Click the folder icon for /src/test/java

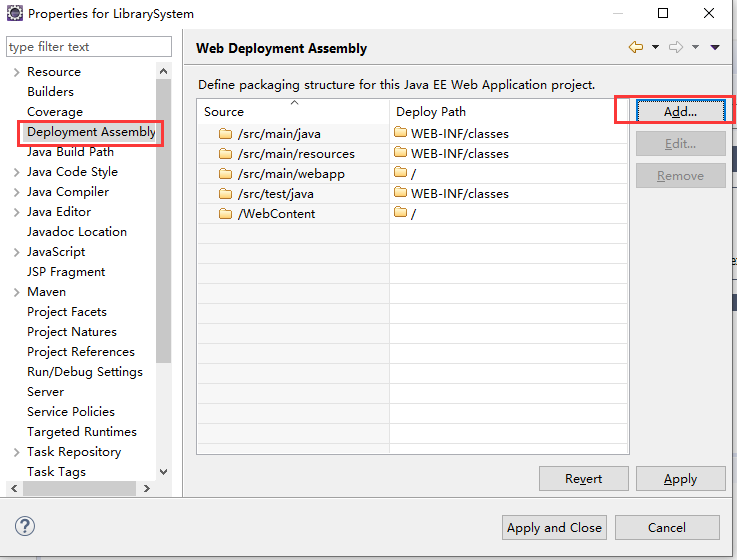point(225,194)
